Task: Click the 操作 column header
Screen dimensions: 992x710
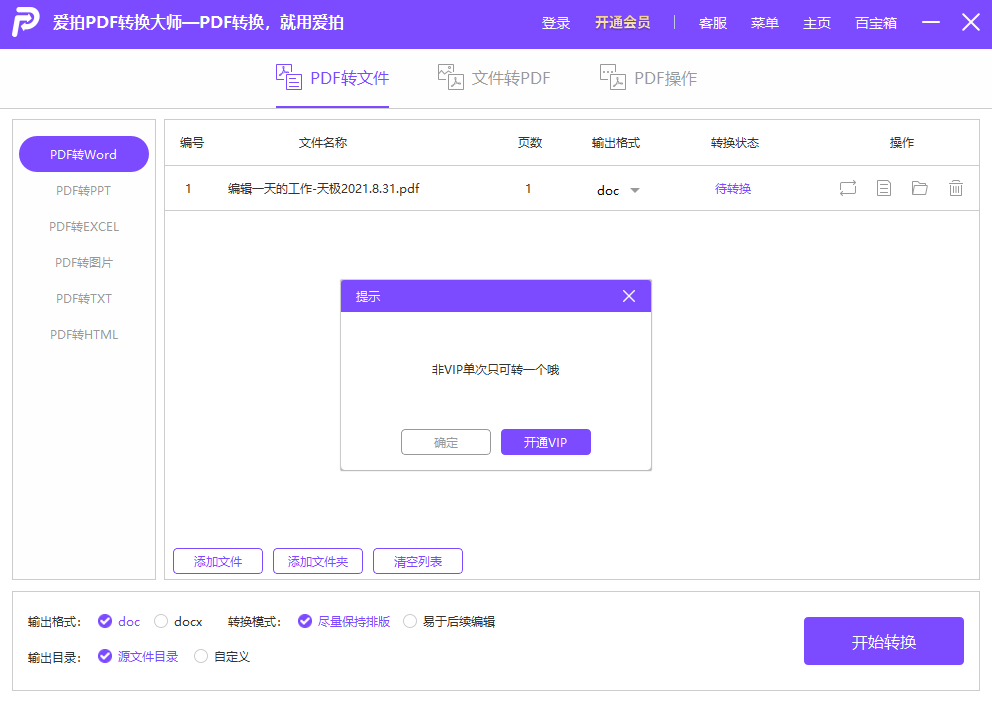Action: 902,142
